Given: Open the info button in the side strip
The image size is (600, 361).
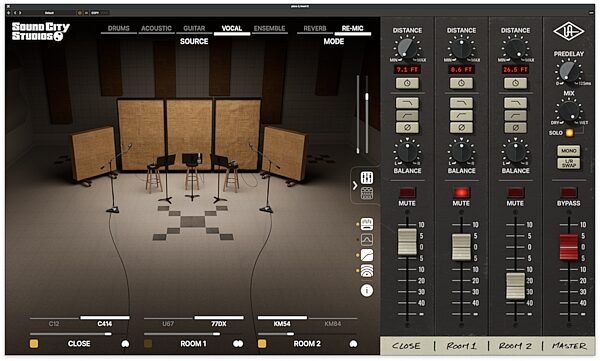Looking at the screenshot, I should pyautogui.click(x=367, y=291).
